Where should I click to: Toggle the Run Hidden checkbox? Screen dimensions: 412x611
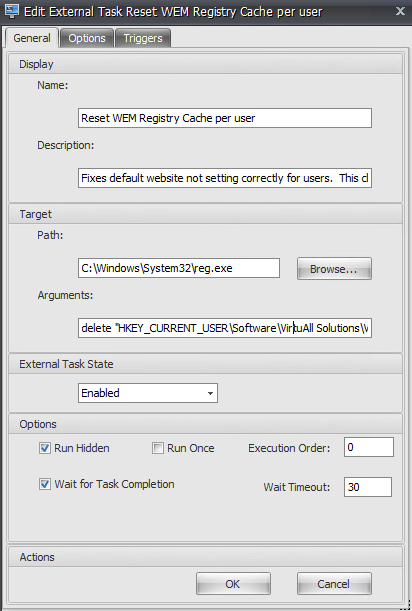click(x=45, y=448)
